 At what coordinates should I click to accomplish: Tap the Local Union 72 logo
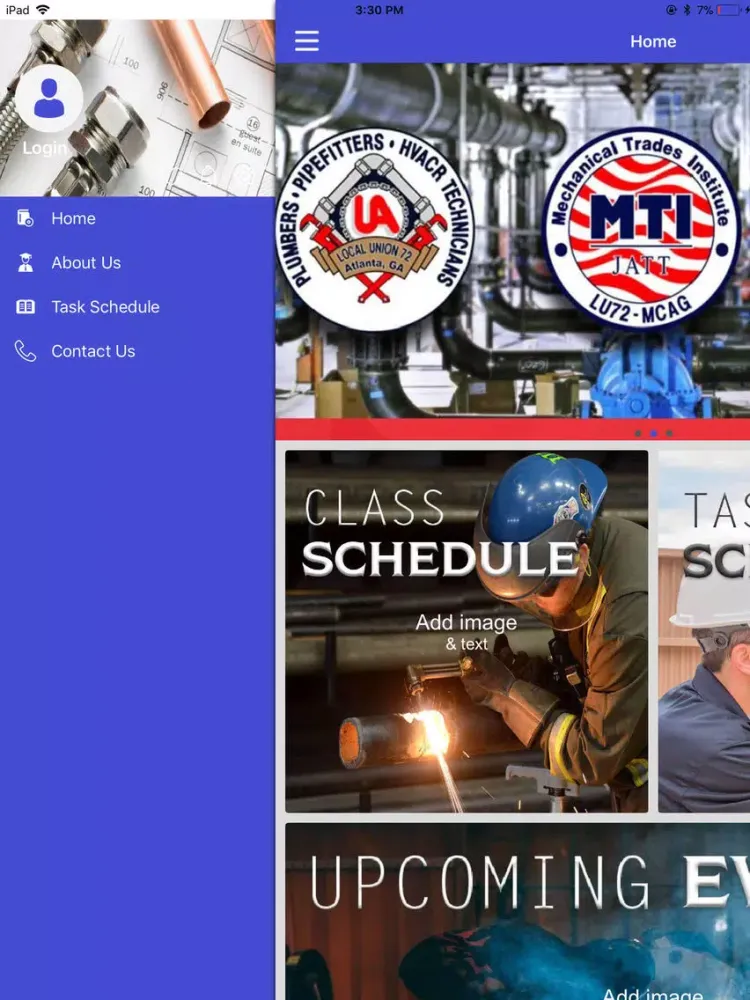[x=375, y=230]
